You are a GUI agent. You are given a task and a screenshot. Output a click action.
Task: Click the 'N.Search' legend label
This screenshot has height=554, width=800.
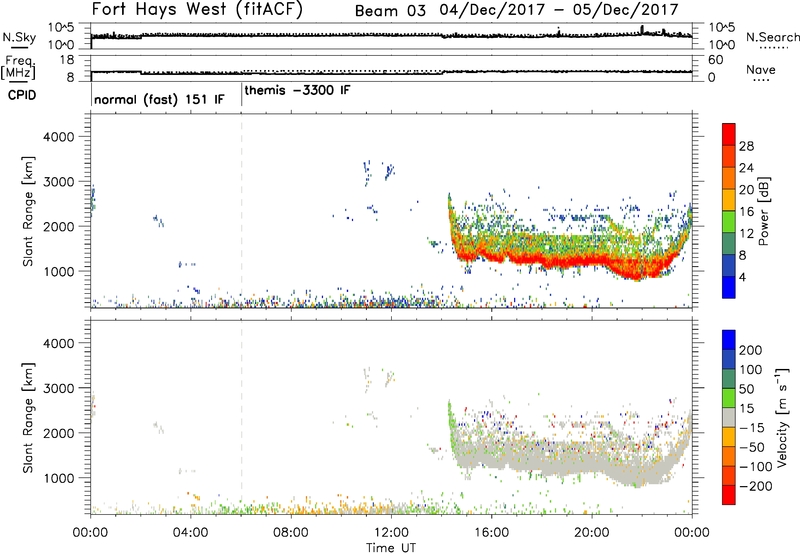click(773, 37)
